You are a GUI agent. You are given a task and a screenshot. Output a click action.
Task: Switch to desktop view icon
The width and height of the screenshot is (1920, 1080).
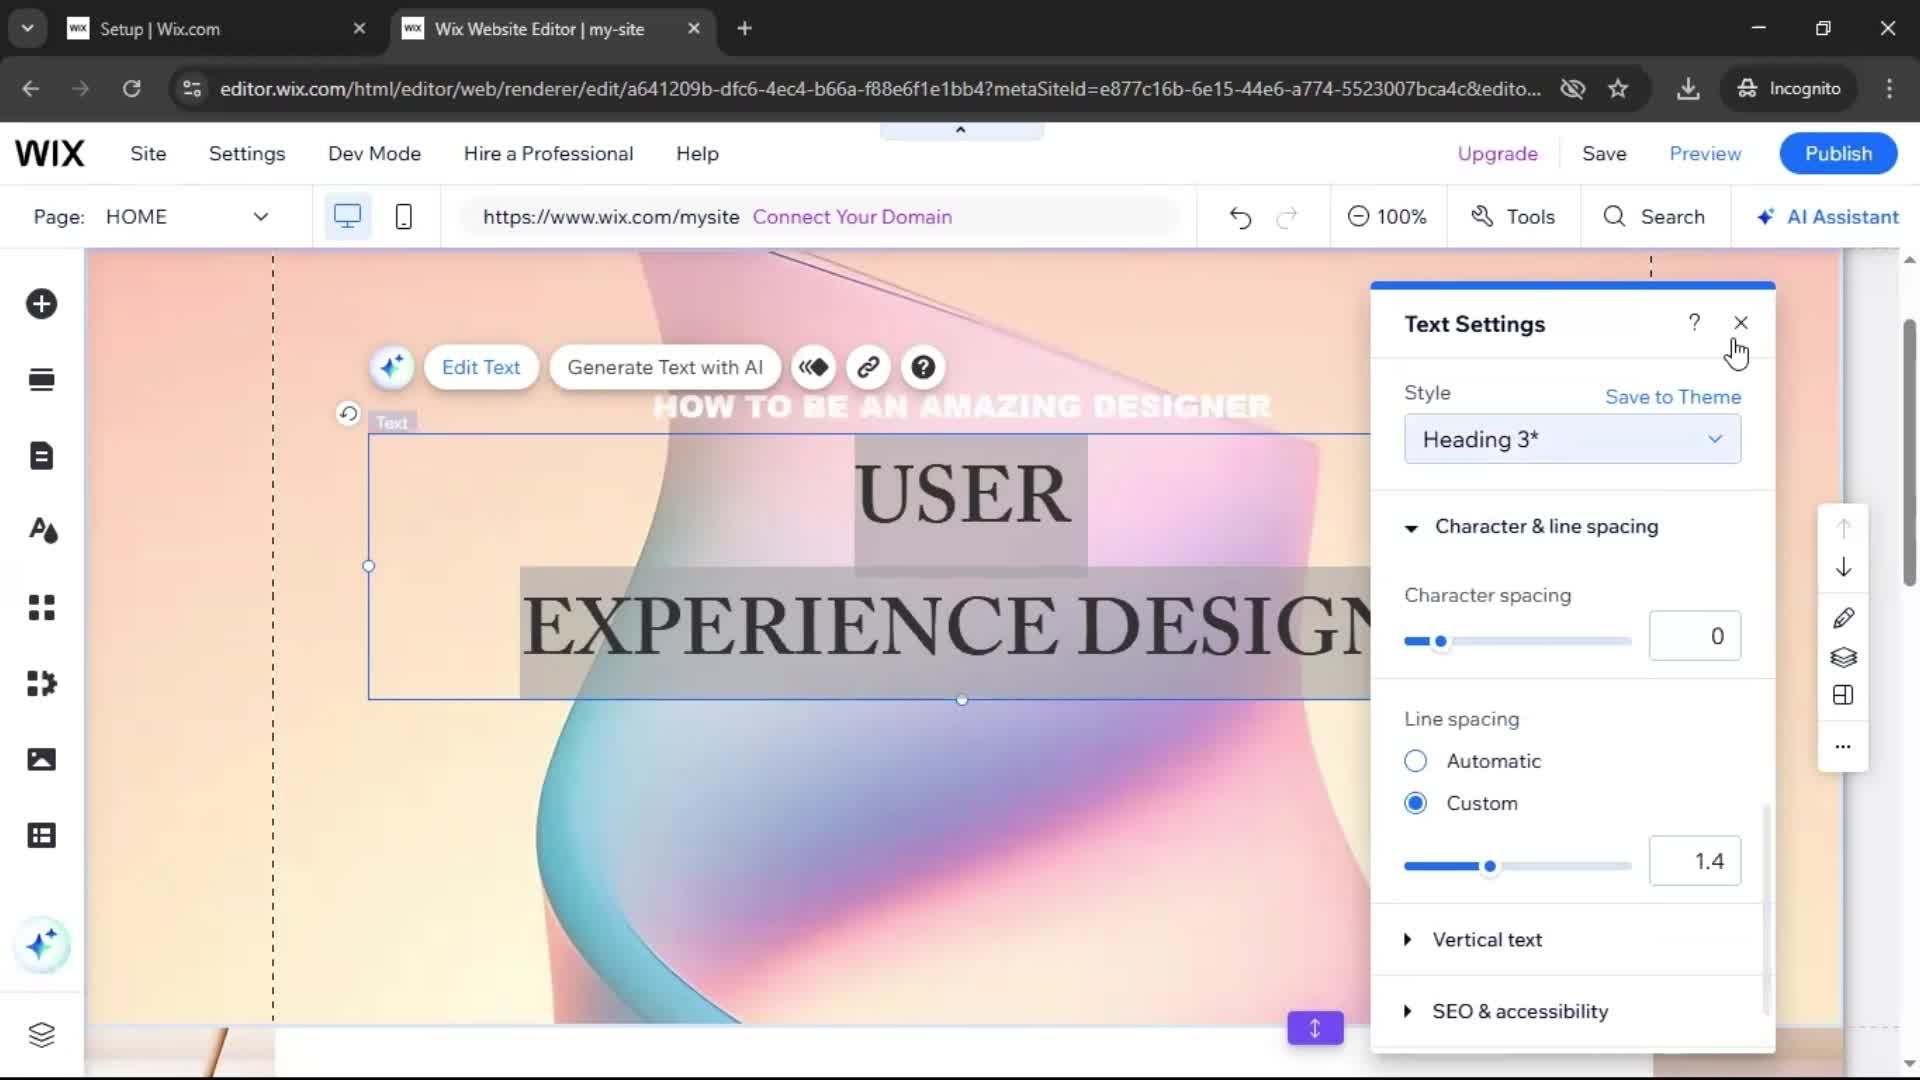347,217
